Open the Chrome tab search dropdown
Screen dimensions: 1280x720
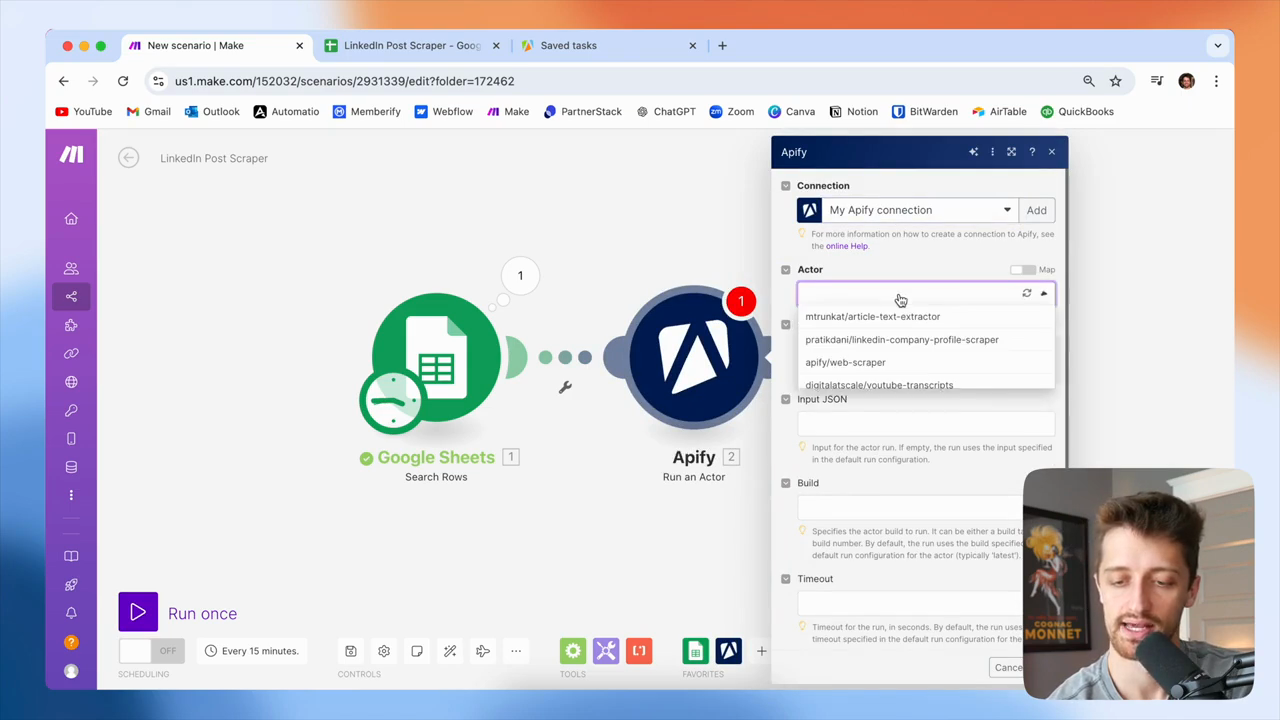tap(1218, 45)
